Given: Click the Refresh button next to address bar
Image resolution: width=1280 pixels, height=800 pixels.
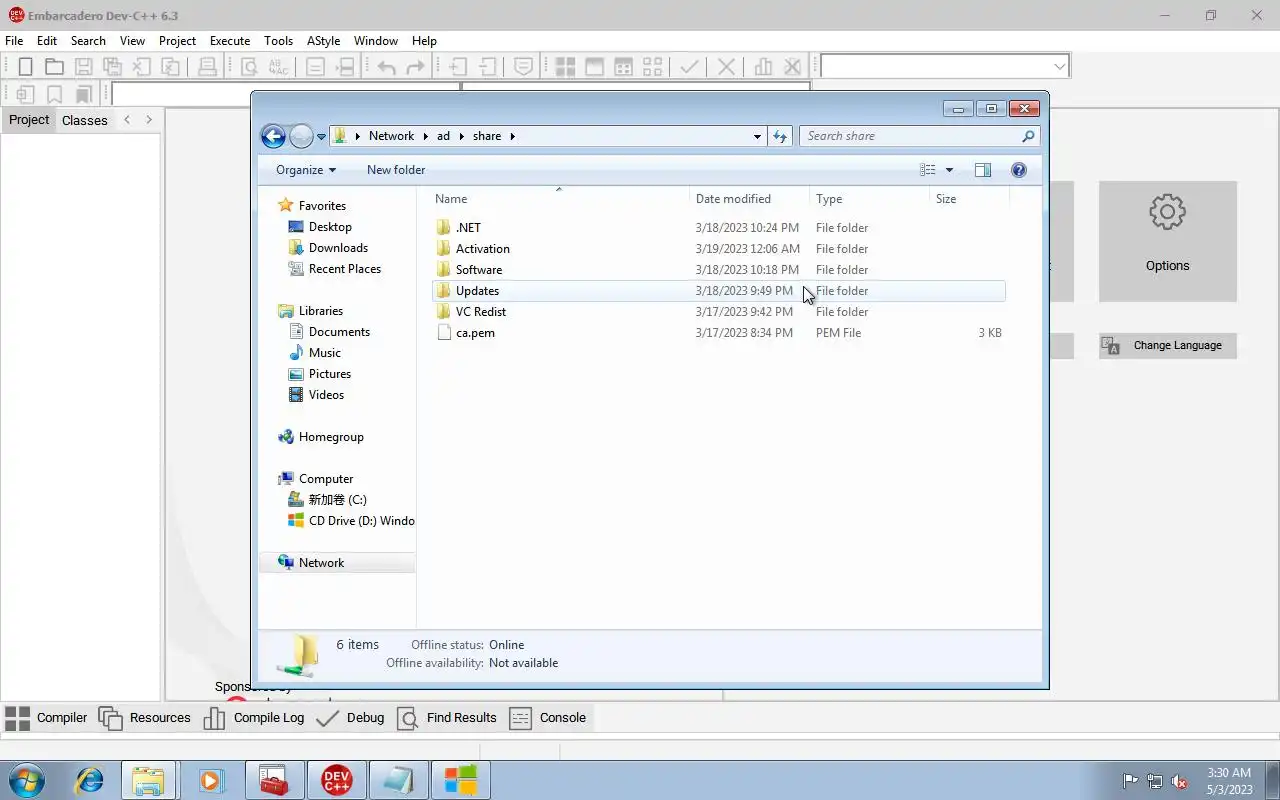Looking at the screenshot, I should point(780,136).
